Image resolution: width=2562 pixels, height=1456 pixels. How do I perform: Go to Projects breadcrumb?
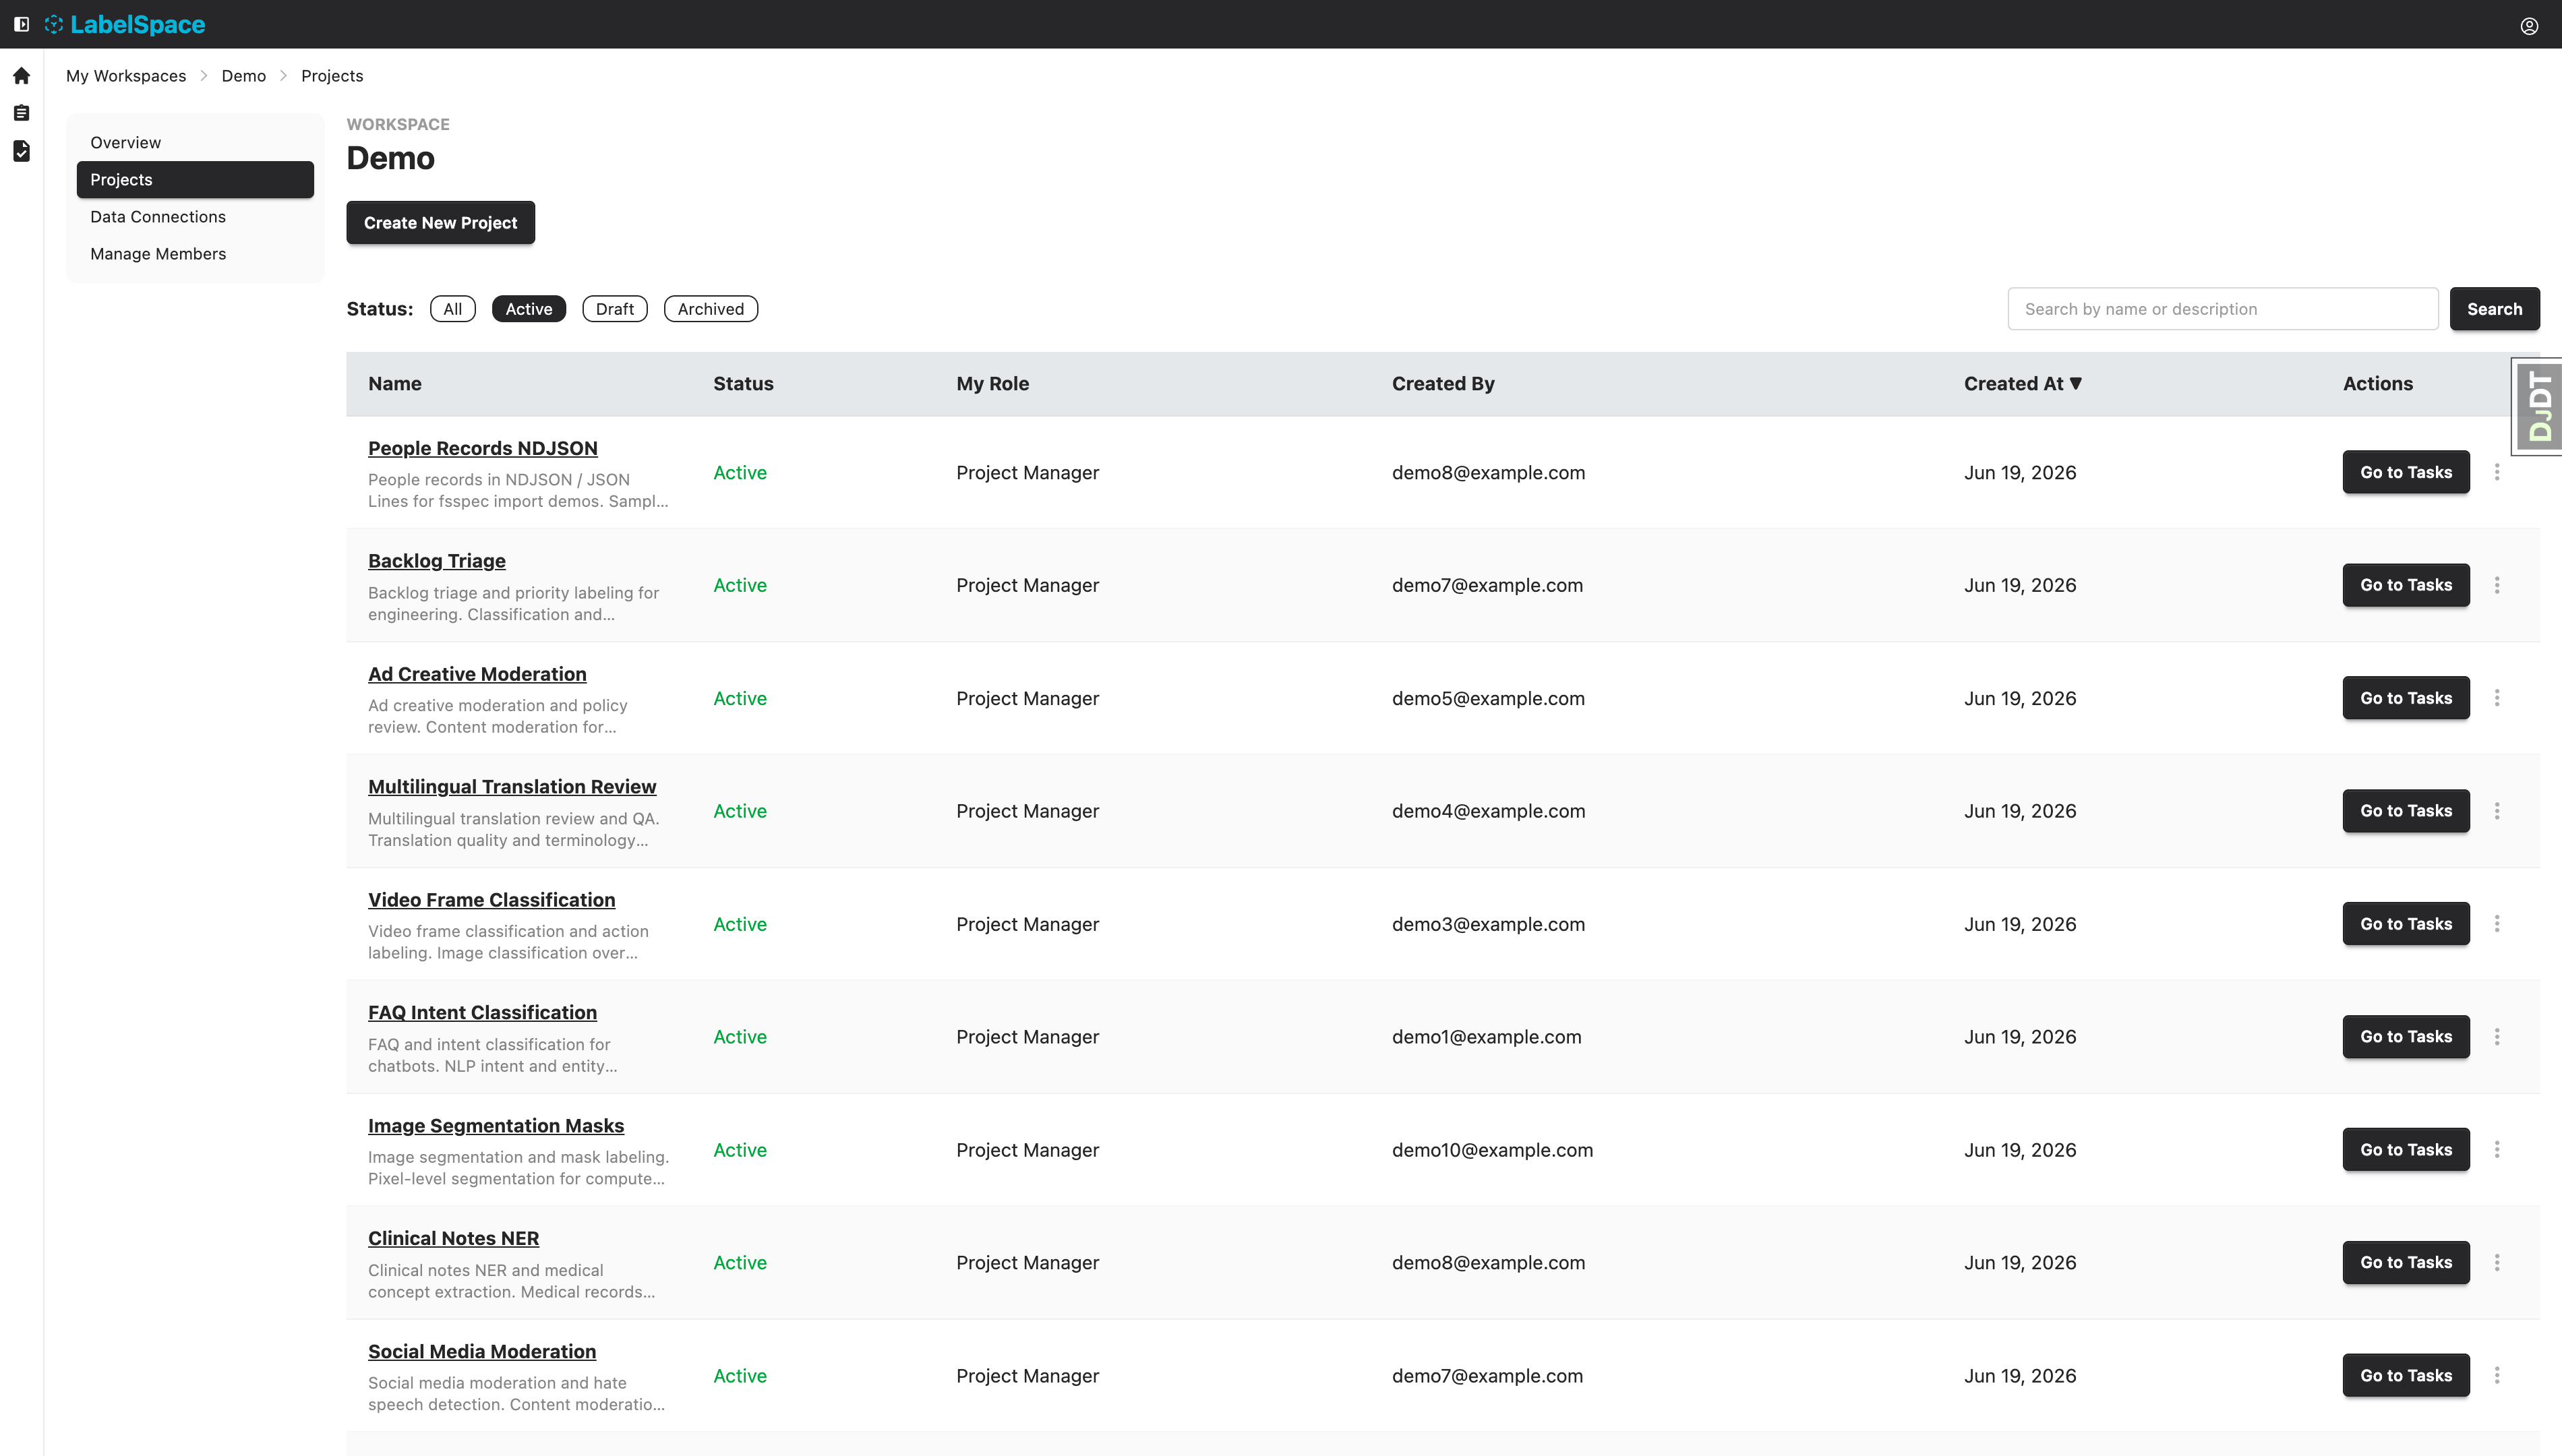coord(332,76)
